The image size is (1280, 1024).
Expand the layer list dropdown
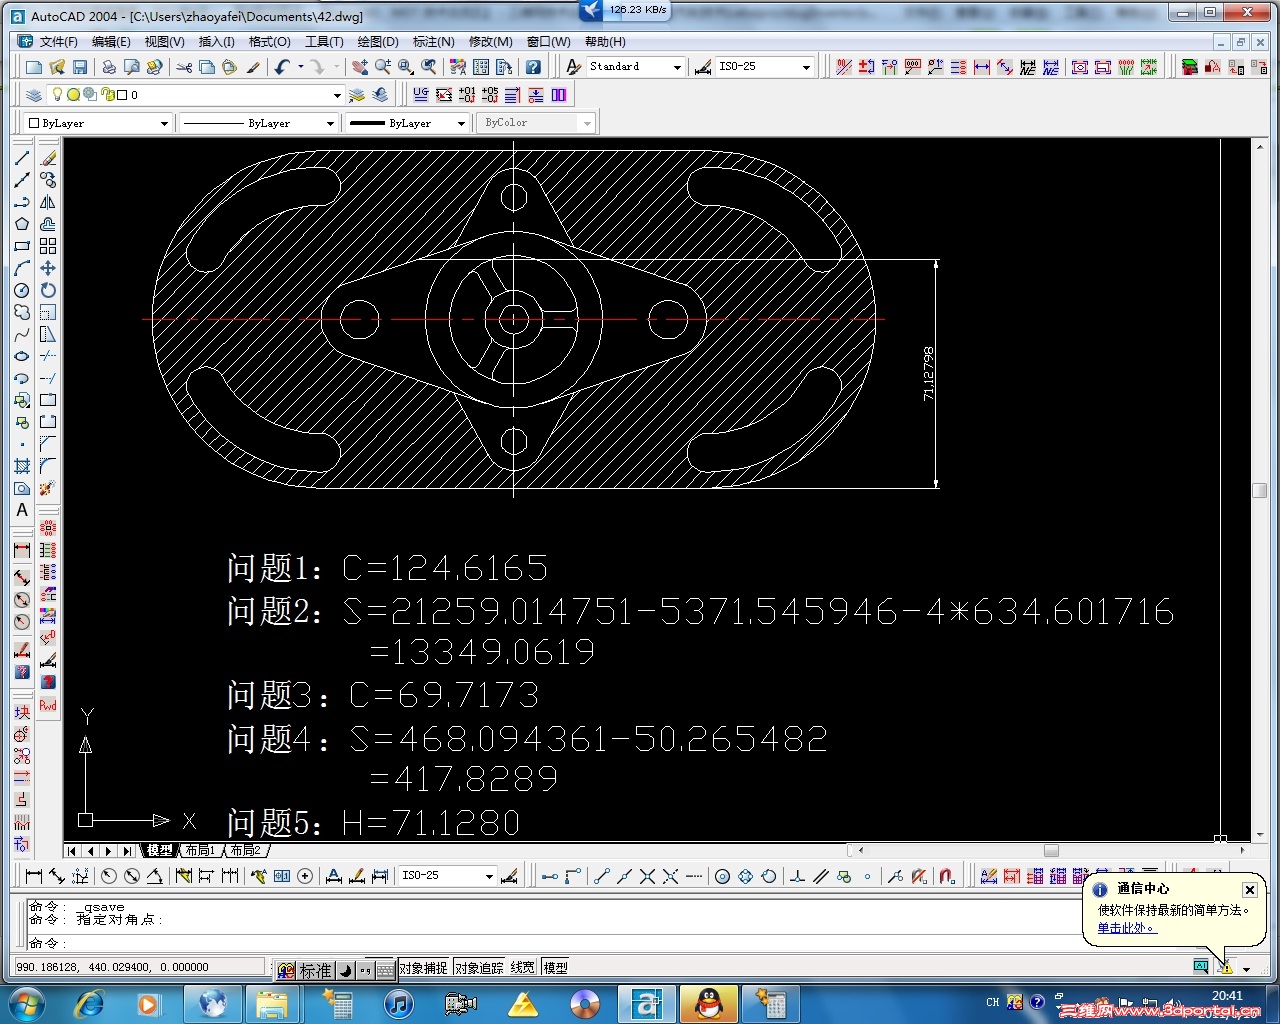pyautogui.click(x=337, y=95)
